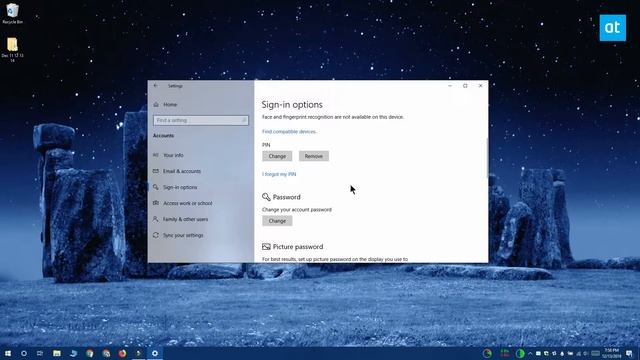Open Sync your settings page
The width and height of the screenshot is (640, 360).
coord(183,236)
